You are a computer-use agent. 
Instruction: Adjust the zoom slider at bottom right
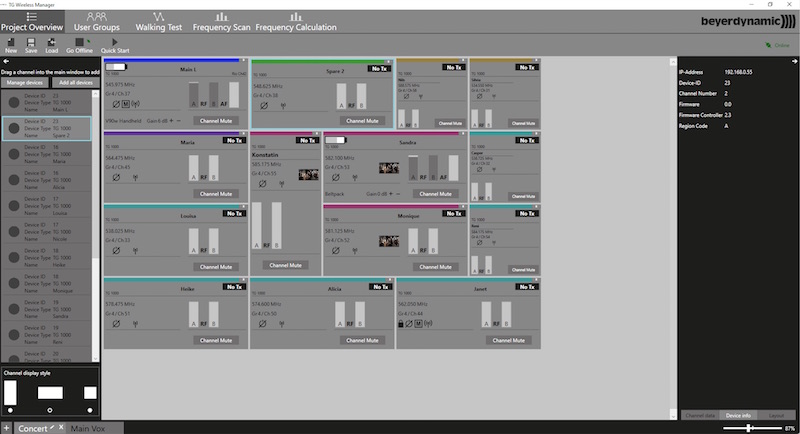[749, 427]
